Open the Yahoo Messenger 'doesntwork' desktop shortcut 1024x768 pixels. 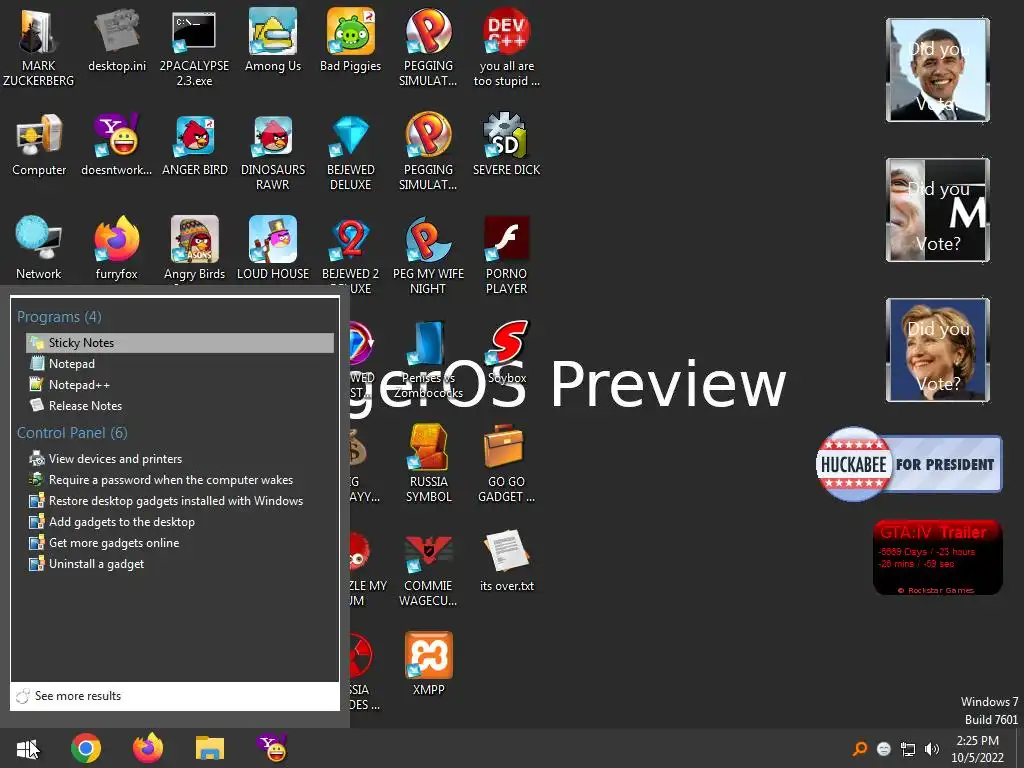pyautogui.click(x=117, y=144)
